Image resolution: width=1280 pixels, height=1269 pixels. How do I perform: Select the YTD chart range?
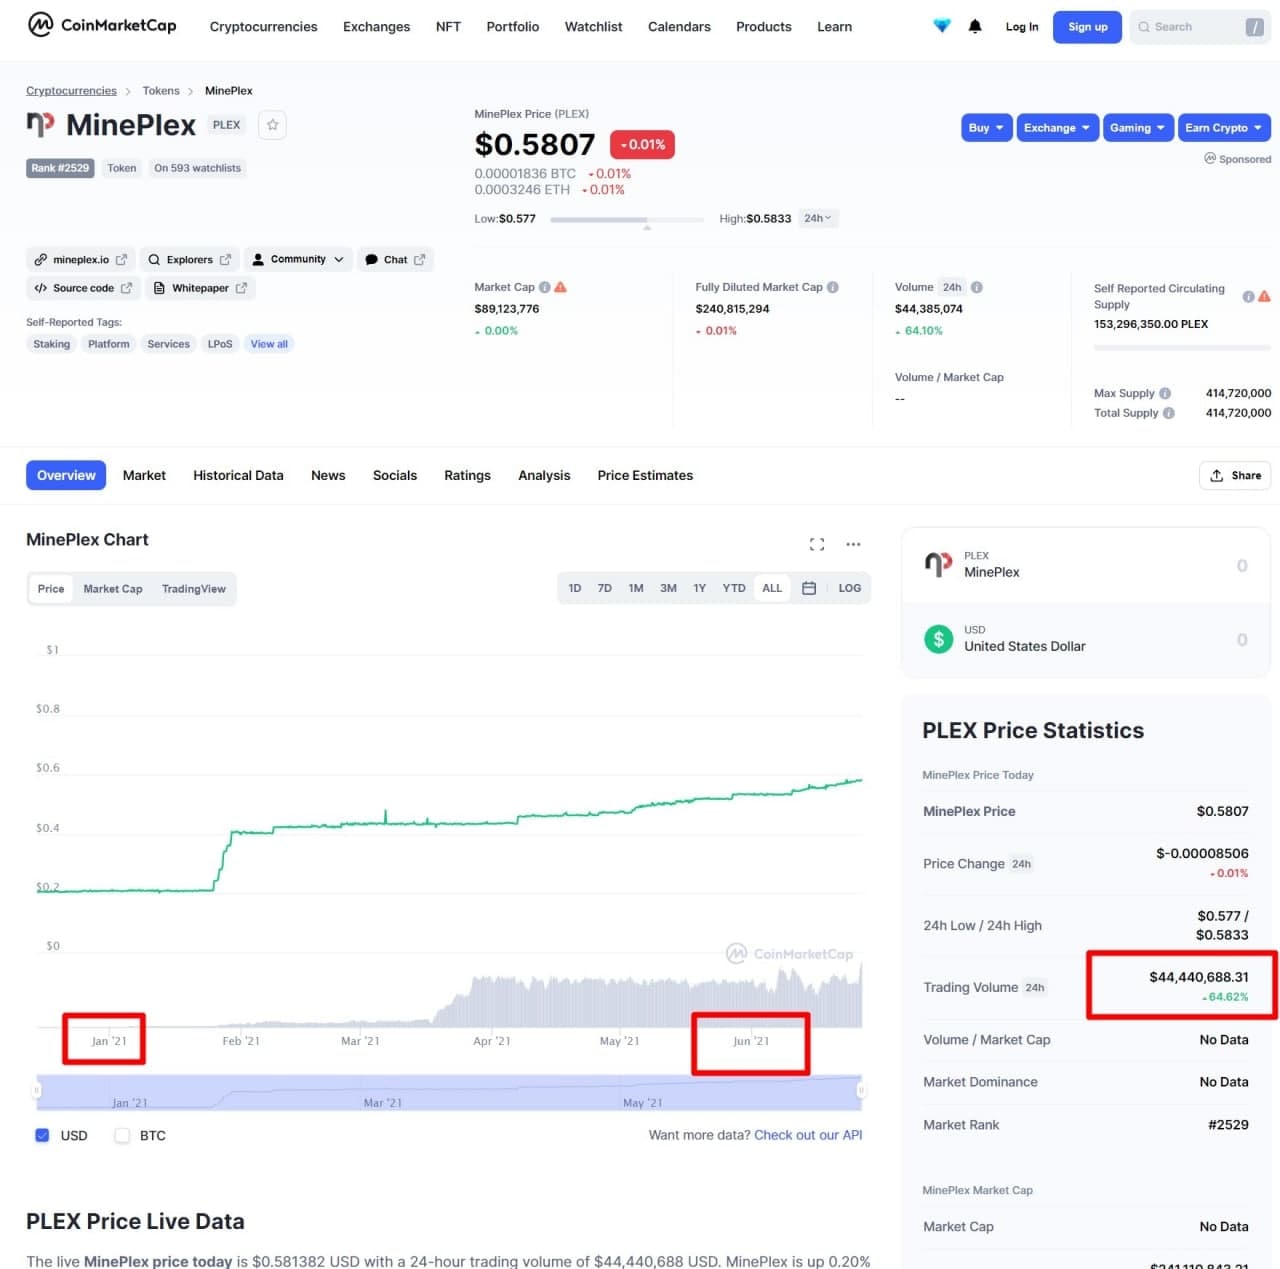point(734,588)
